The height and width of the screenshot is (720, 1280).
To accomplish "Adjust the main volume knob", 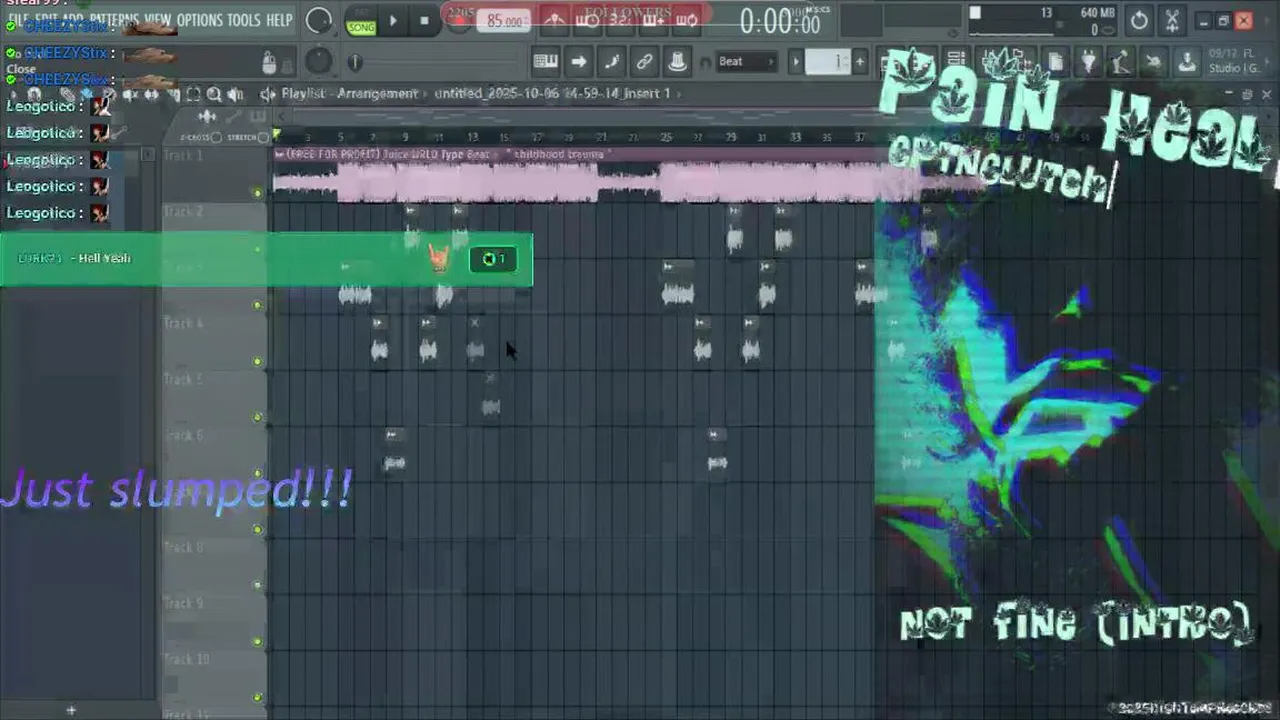I will [319, 20].
